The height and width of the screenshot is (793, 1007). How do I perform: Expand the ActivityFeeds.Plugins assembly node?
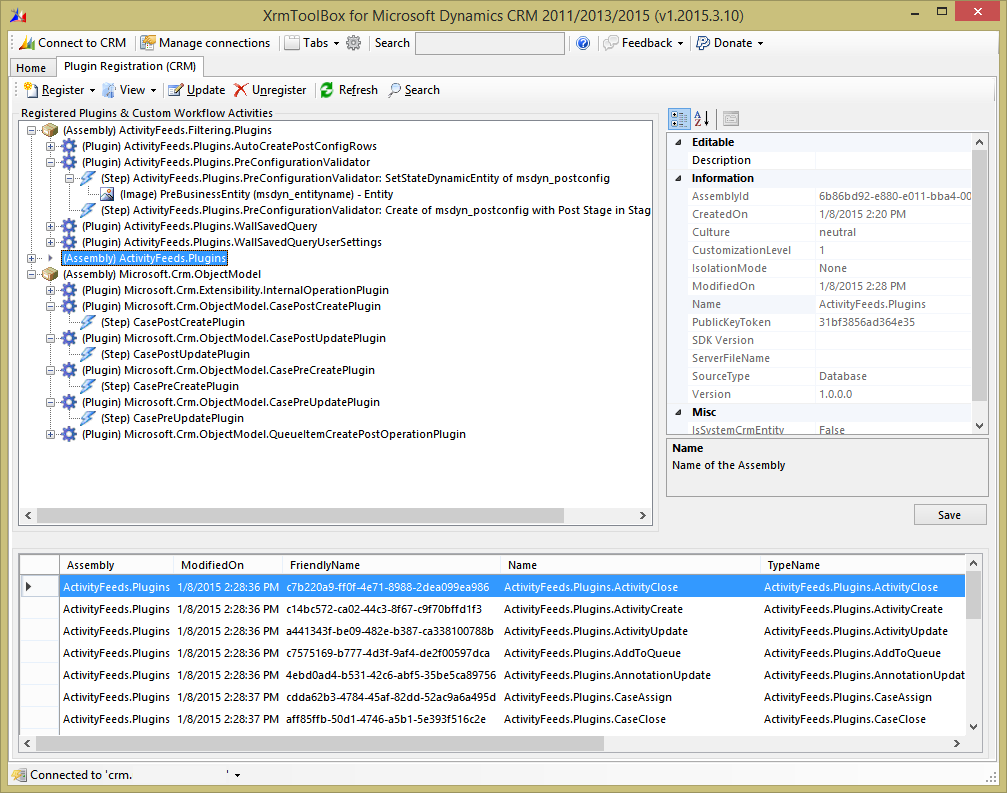click(31, 258)
